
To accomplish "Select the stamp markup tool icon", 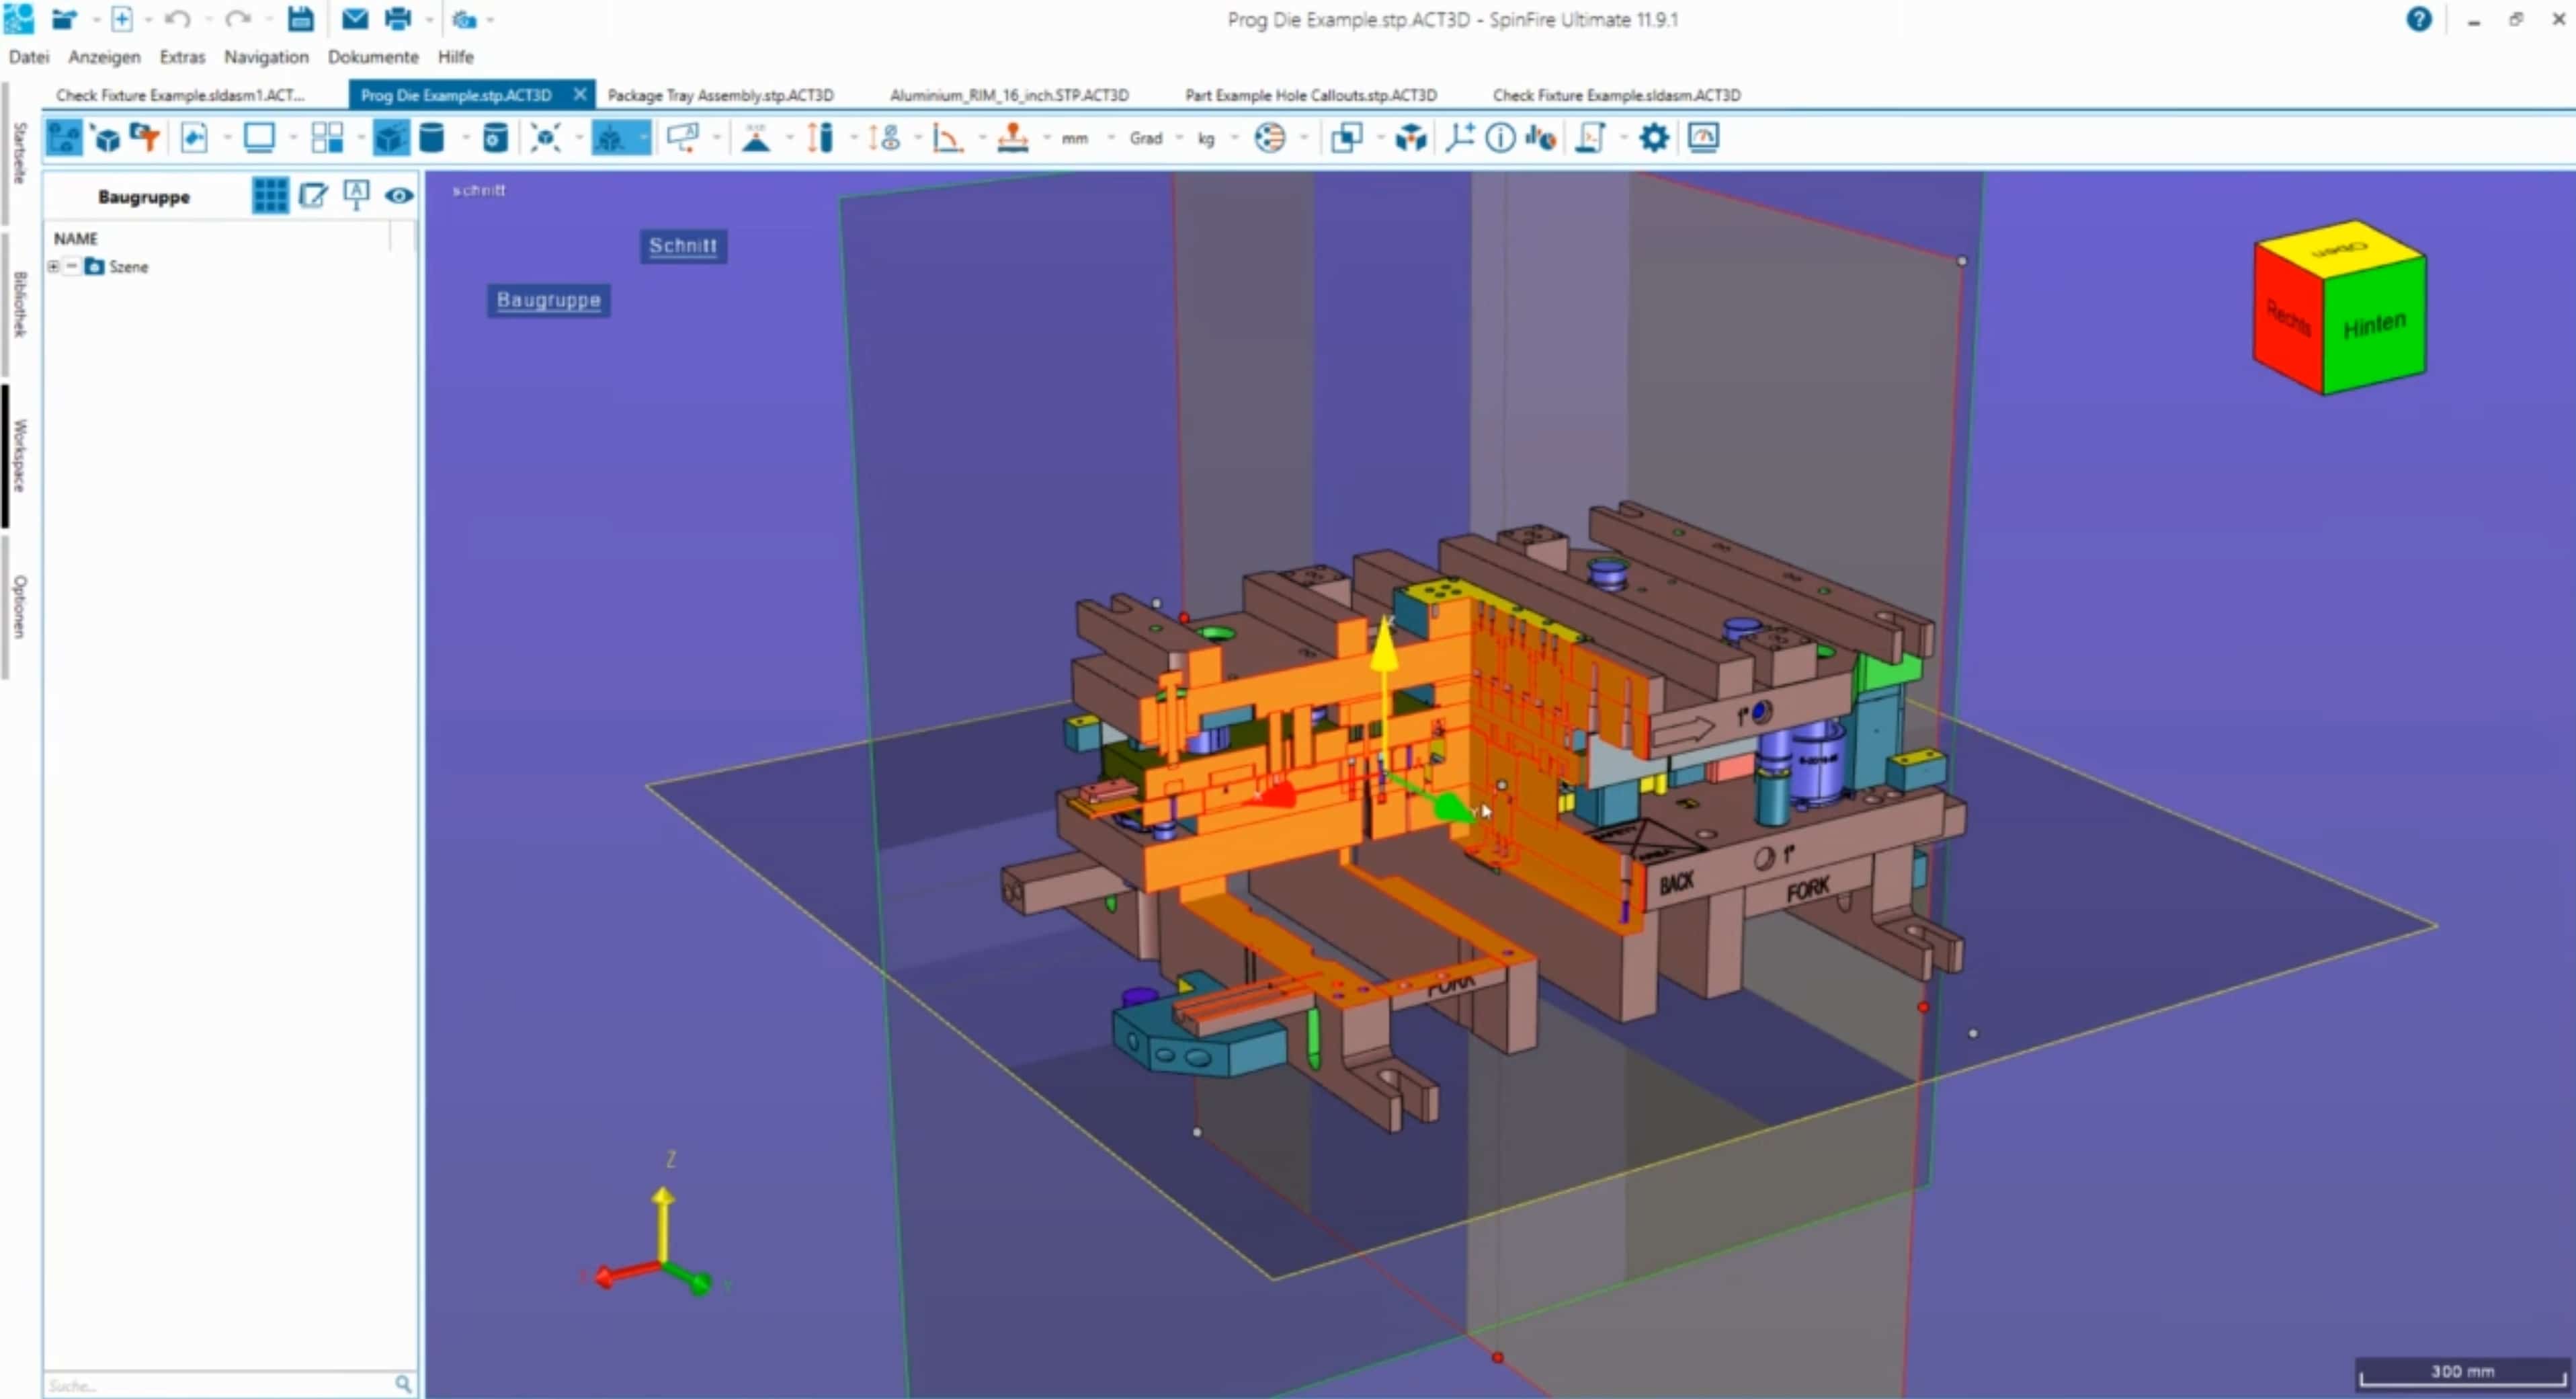I will tap(1013, 138).
